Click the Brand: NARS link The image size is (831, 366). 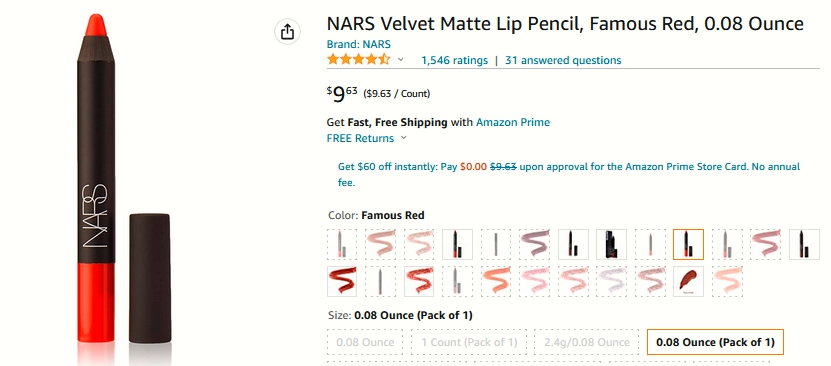tap(358, 44)
